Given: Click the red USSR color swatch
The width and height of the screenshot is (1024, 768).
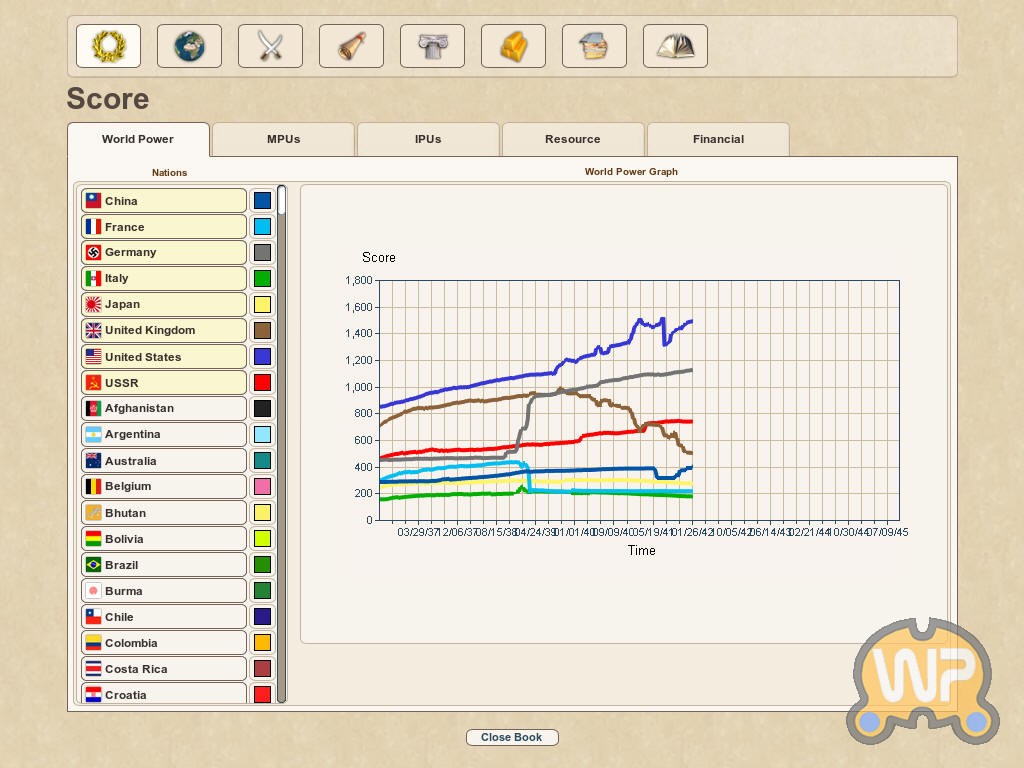Looking at the screenshot, I should click(262, 383).
